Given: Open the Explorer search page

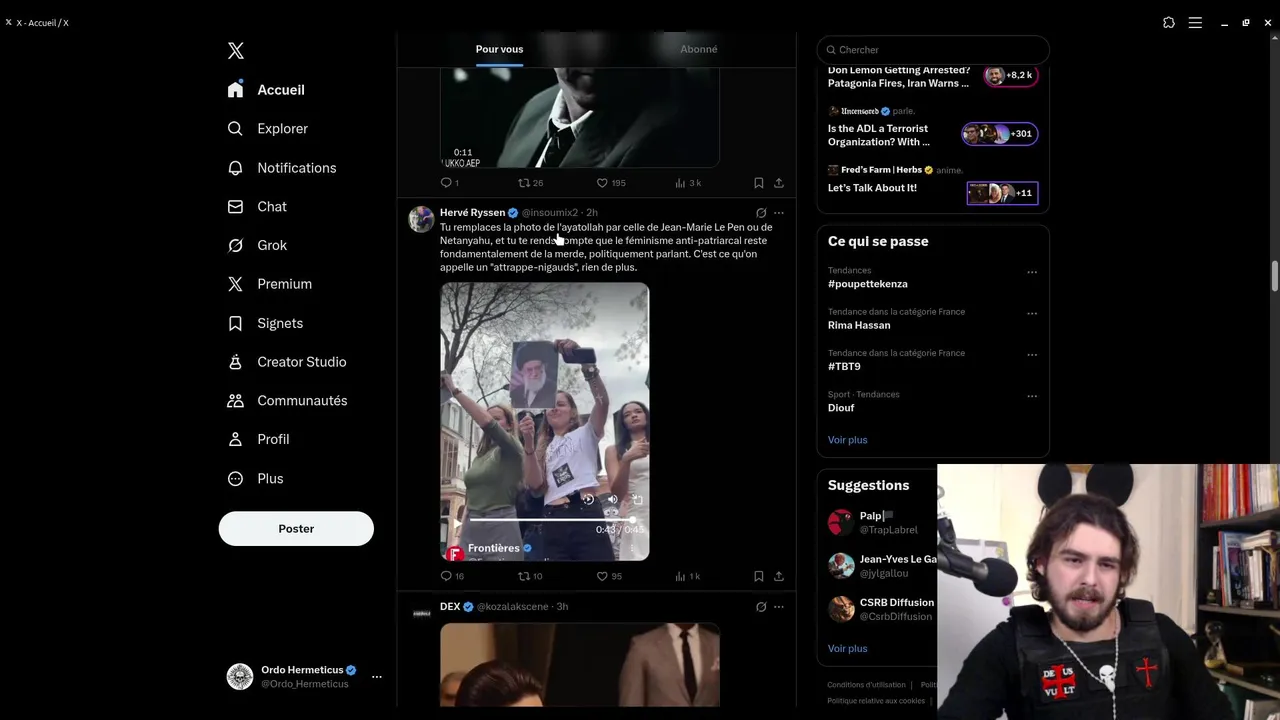Looking at the screenshot, I should [x=267, y=129].
